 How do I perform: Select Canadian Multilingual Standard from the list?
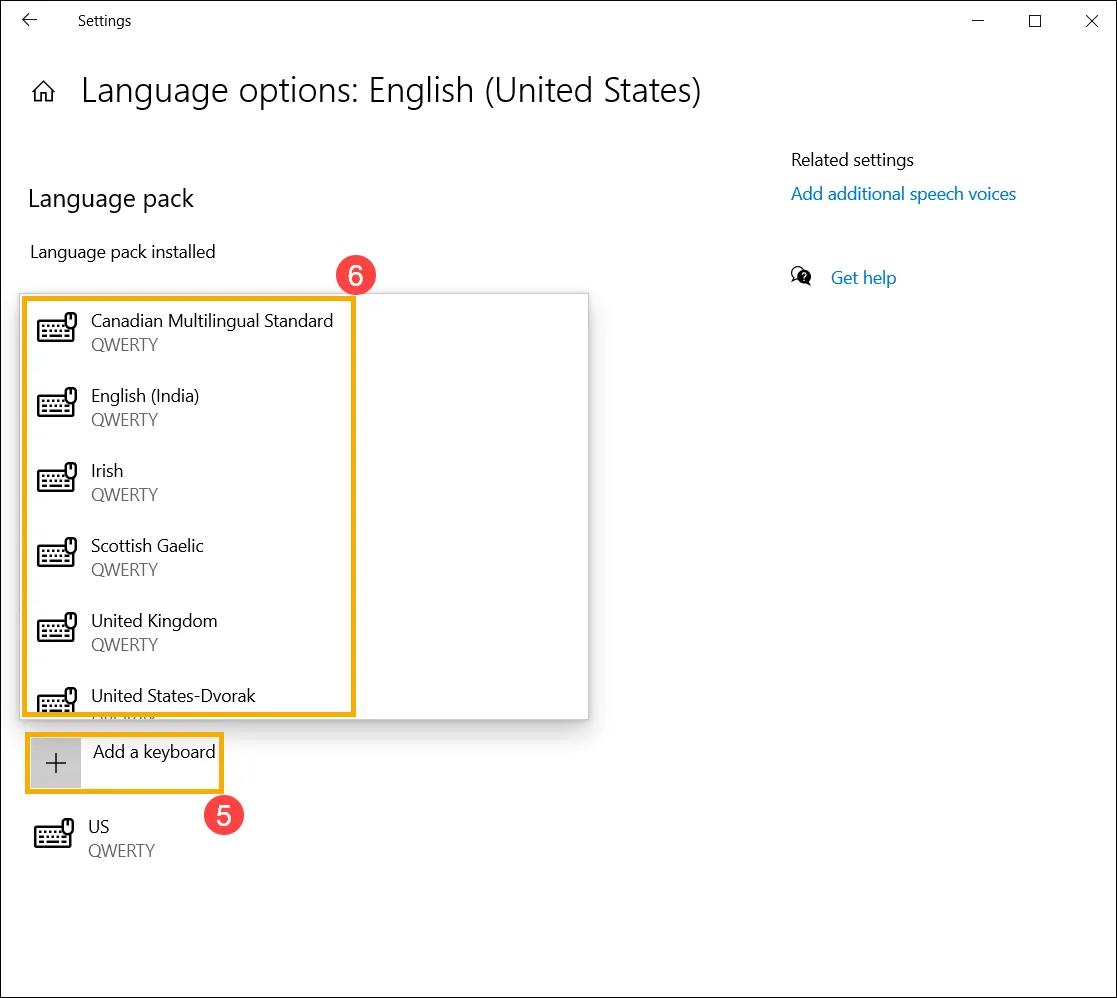coord(211,320)
